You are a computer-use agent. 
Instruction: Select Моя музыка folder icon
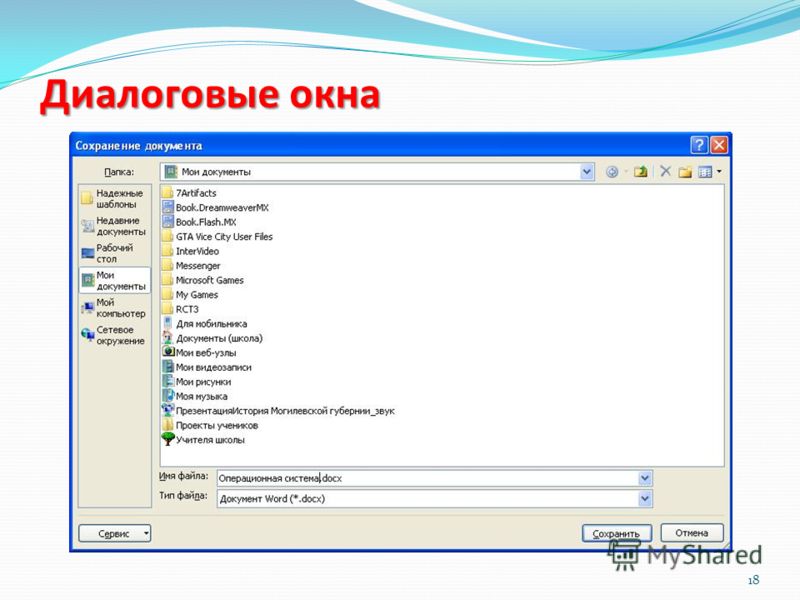tap(167, 396)
